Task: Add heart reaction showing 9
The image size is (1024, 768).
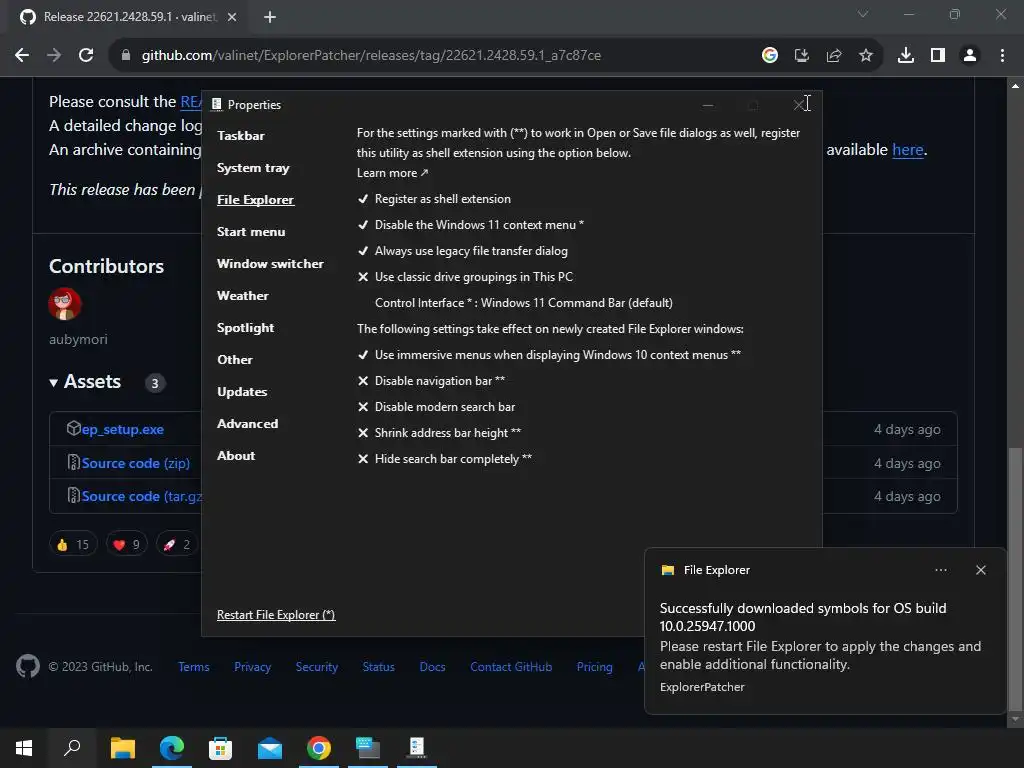Action: (127, 545)
